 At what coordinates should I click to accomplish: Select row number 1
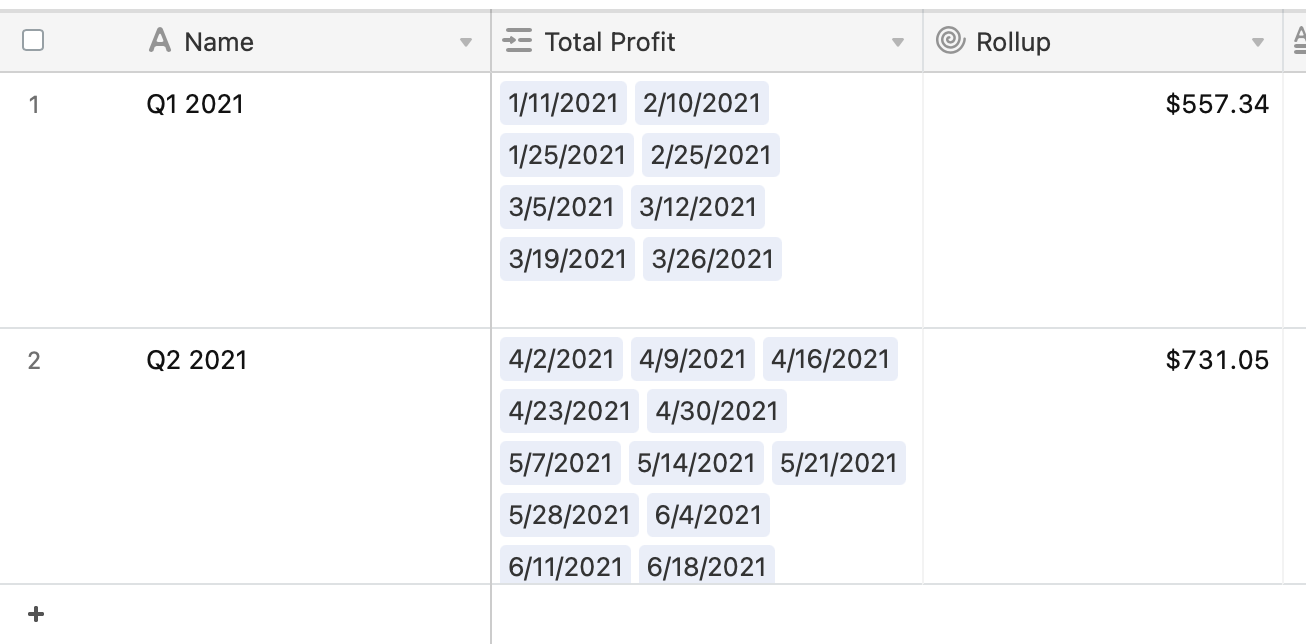[x=34, y=104]
